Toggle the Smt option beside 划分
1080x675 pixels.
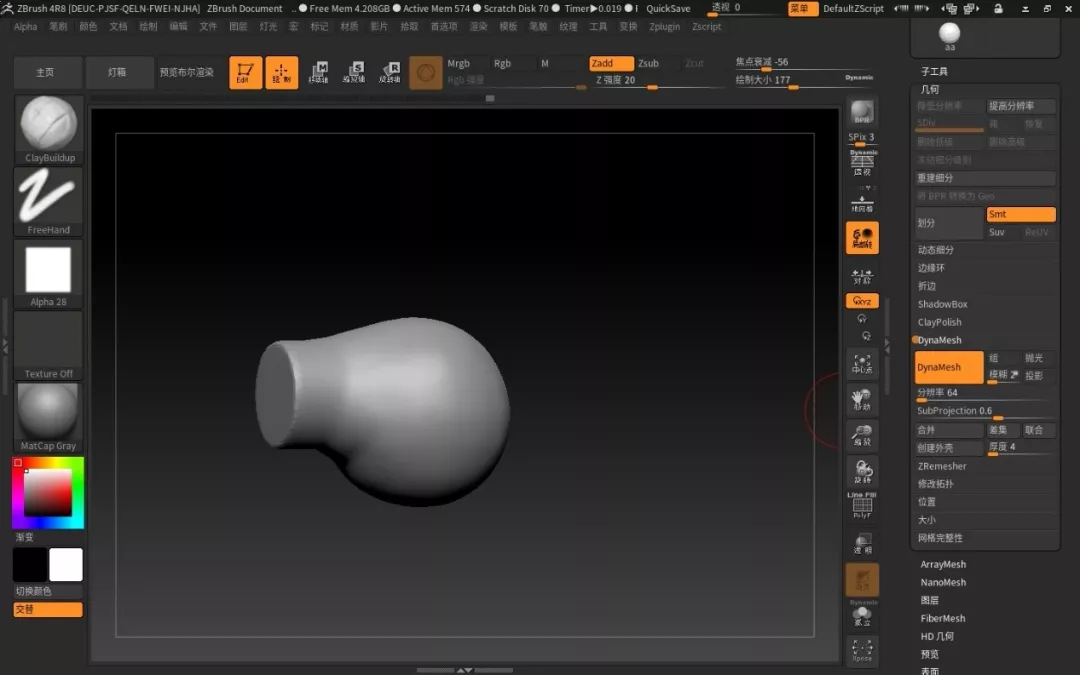tap(1020, 214)
